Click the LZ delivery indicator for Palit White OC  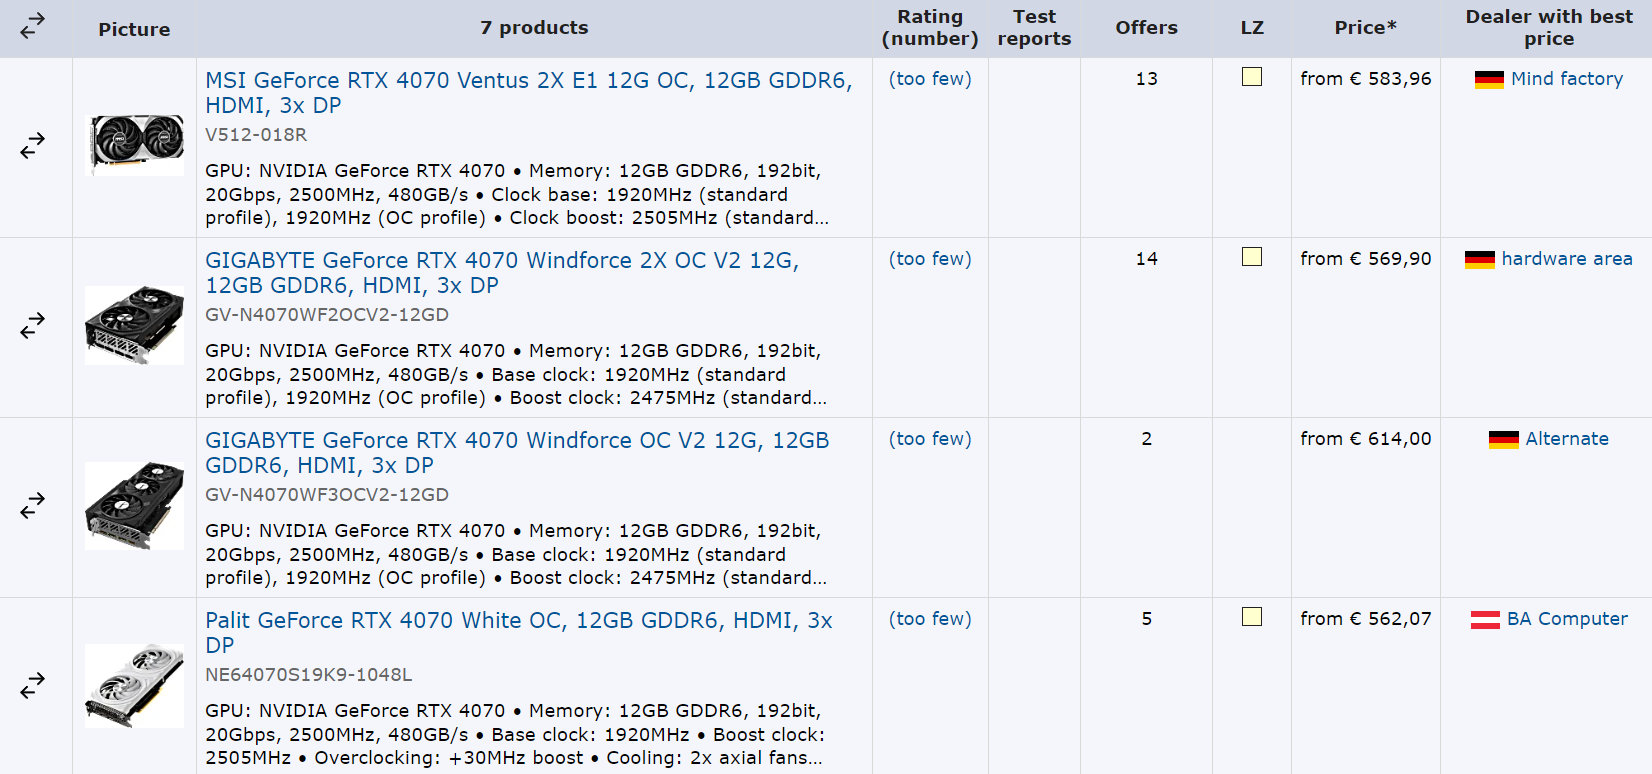tap(1252, 617)
